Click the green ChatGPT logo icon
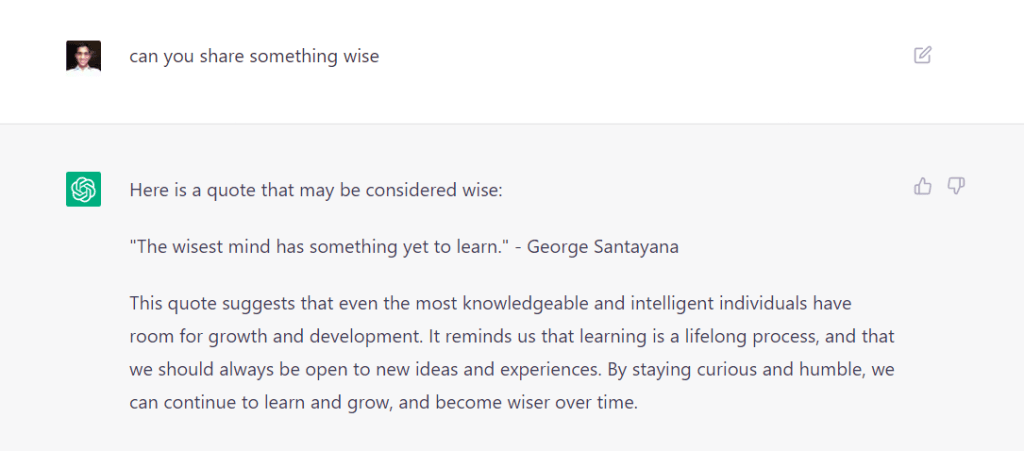Image resolution: width=1024 pixels, height=451 pixels. 83,189
